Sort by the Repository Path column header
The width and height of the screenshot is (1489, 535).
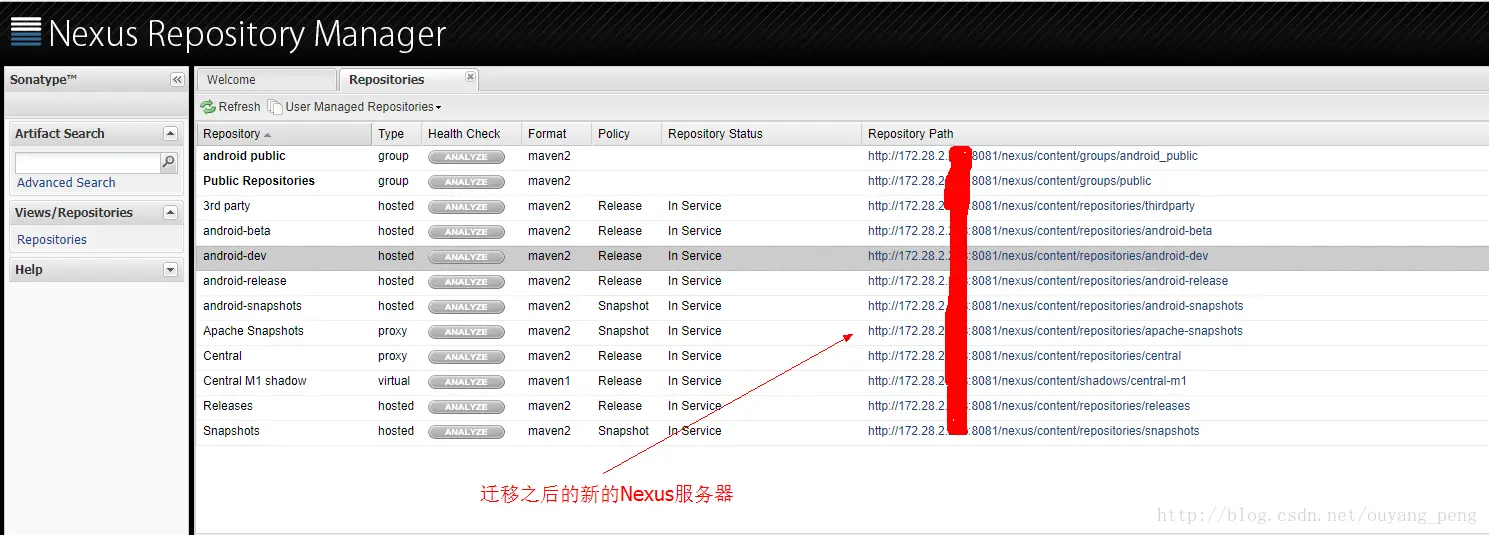click(1175, 134)
